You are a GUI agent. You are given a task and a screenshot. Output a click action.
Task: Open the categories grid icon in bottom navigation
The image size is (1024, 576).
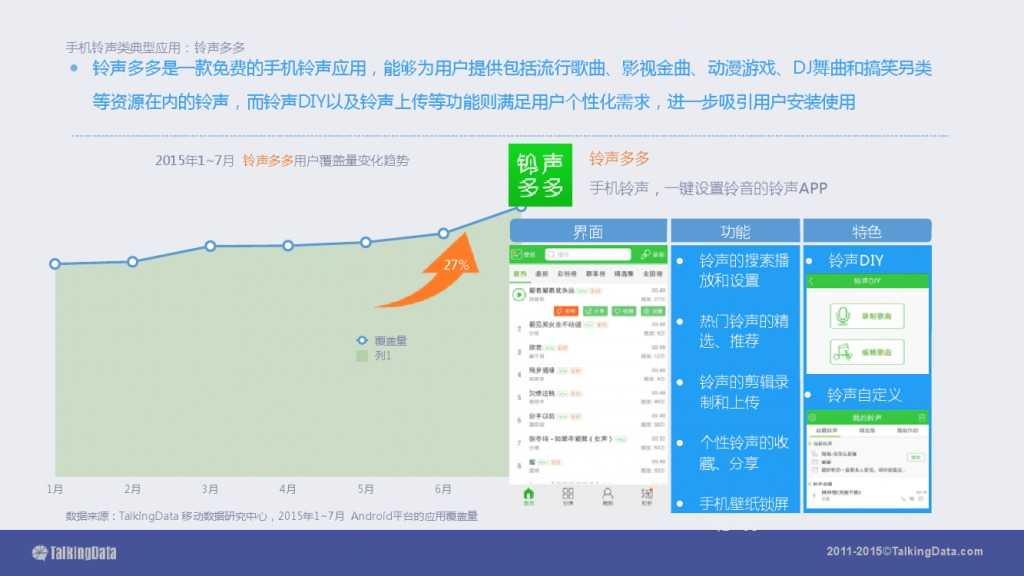click(567, 494)
